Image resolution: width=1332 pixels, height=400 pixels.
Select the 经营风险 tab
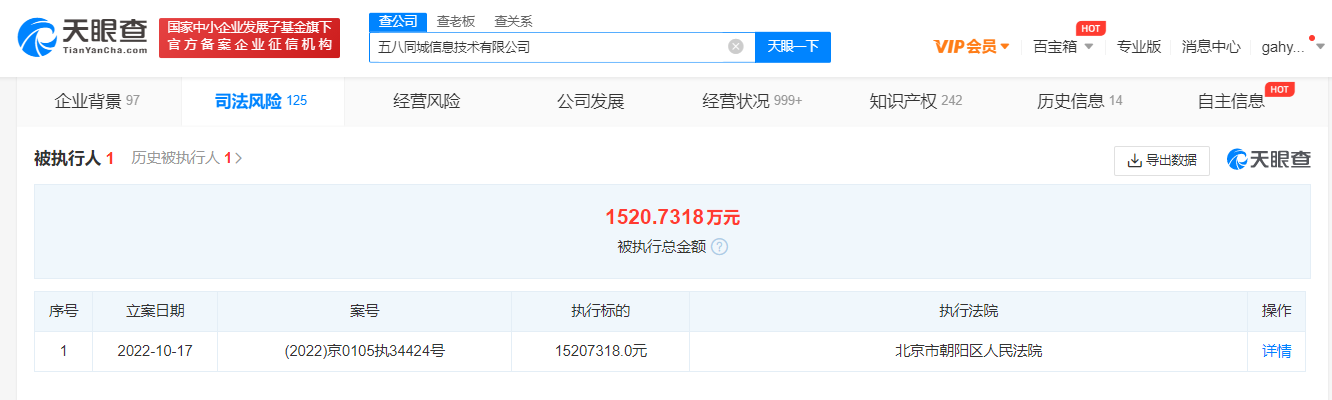(427, 101)
